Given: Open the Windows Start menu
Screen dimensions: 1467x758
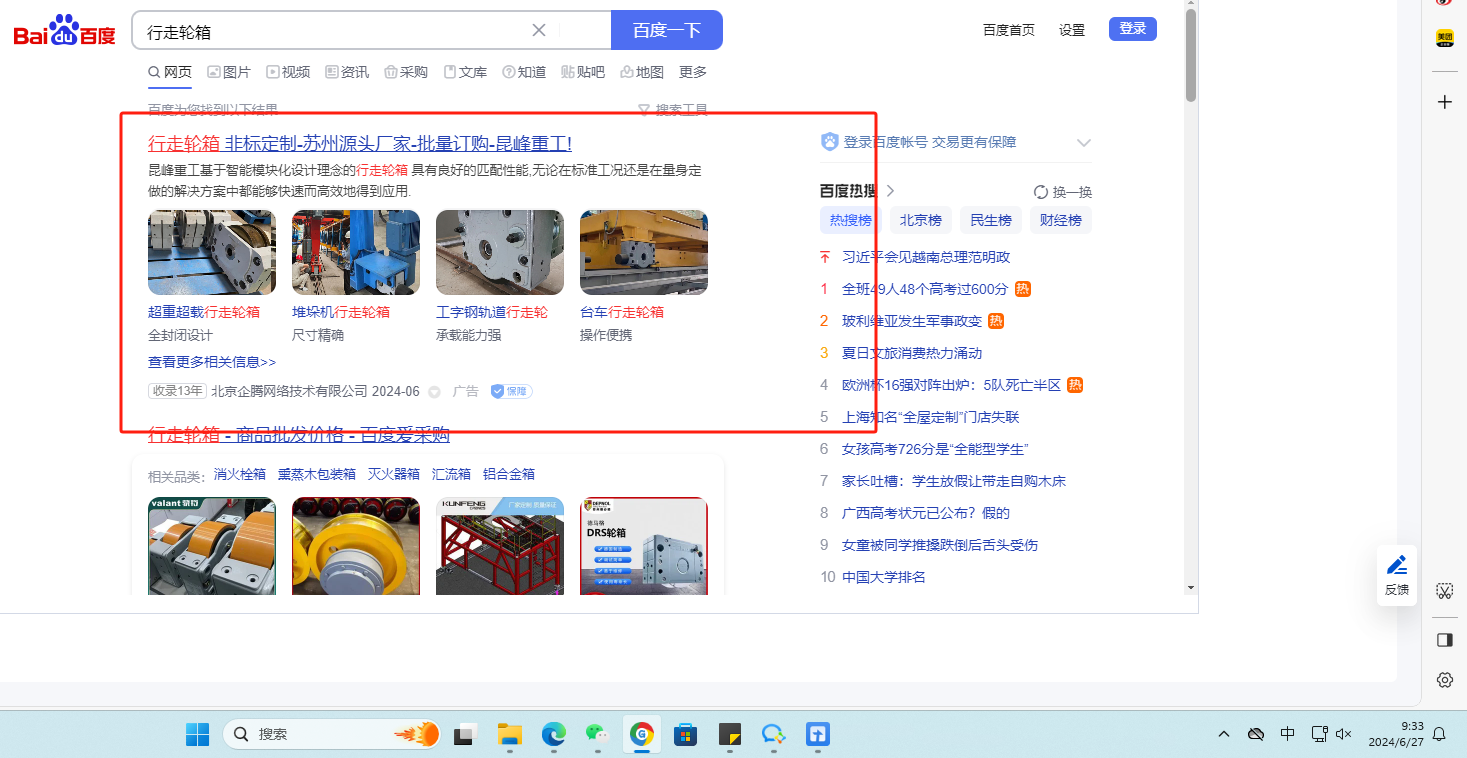Looking at the screenshot, I should coord(197,734).
